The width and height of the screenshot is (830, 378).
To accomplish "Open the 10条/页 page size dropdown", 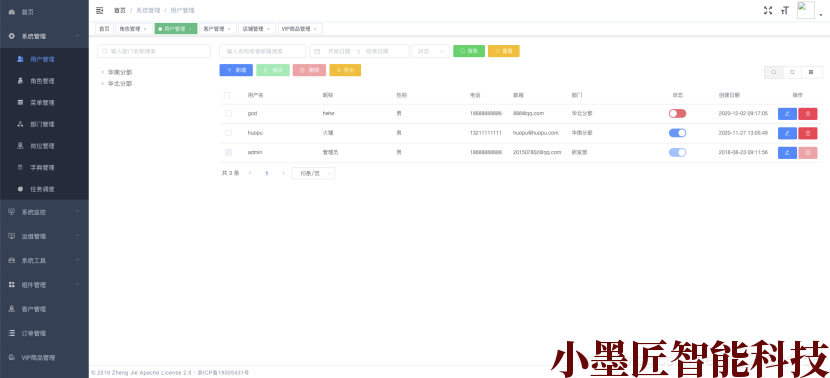I will [313, 173].
